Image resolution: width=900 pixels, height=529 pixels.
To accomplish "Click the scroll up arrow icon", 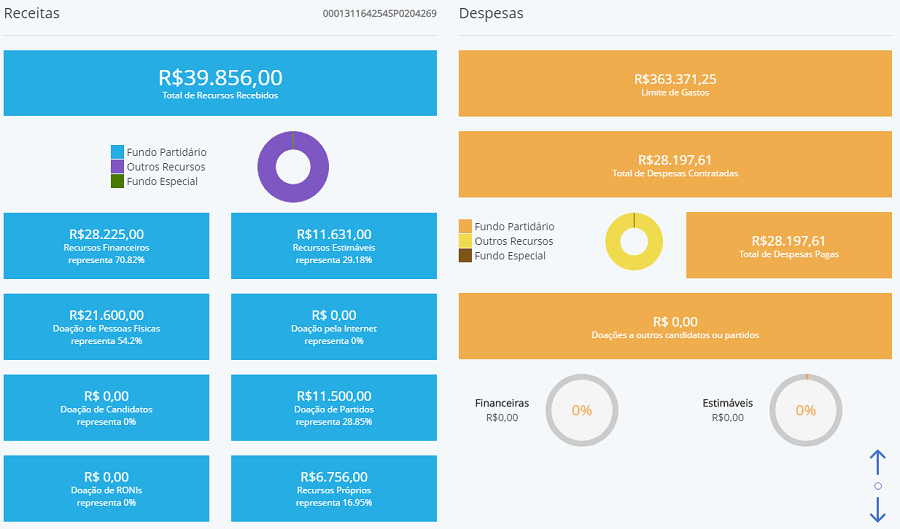I will 877,462.
